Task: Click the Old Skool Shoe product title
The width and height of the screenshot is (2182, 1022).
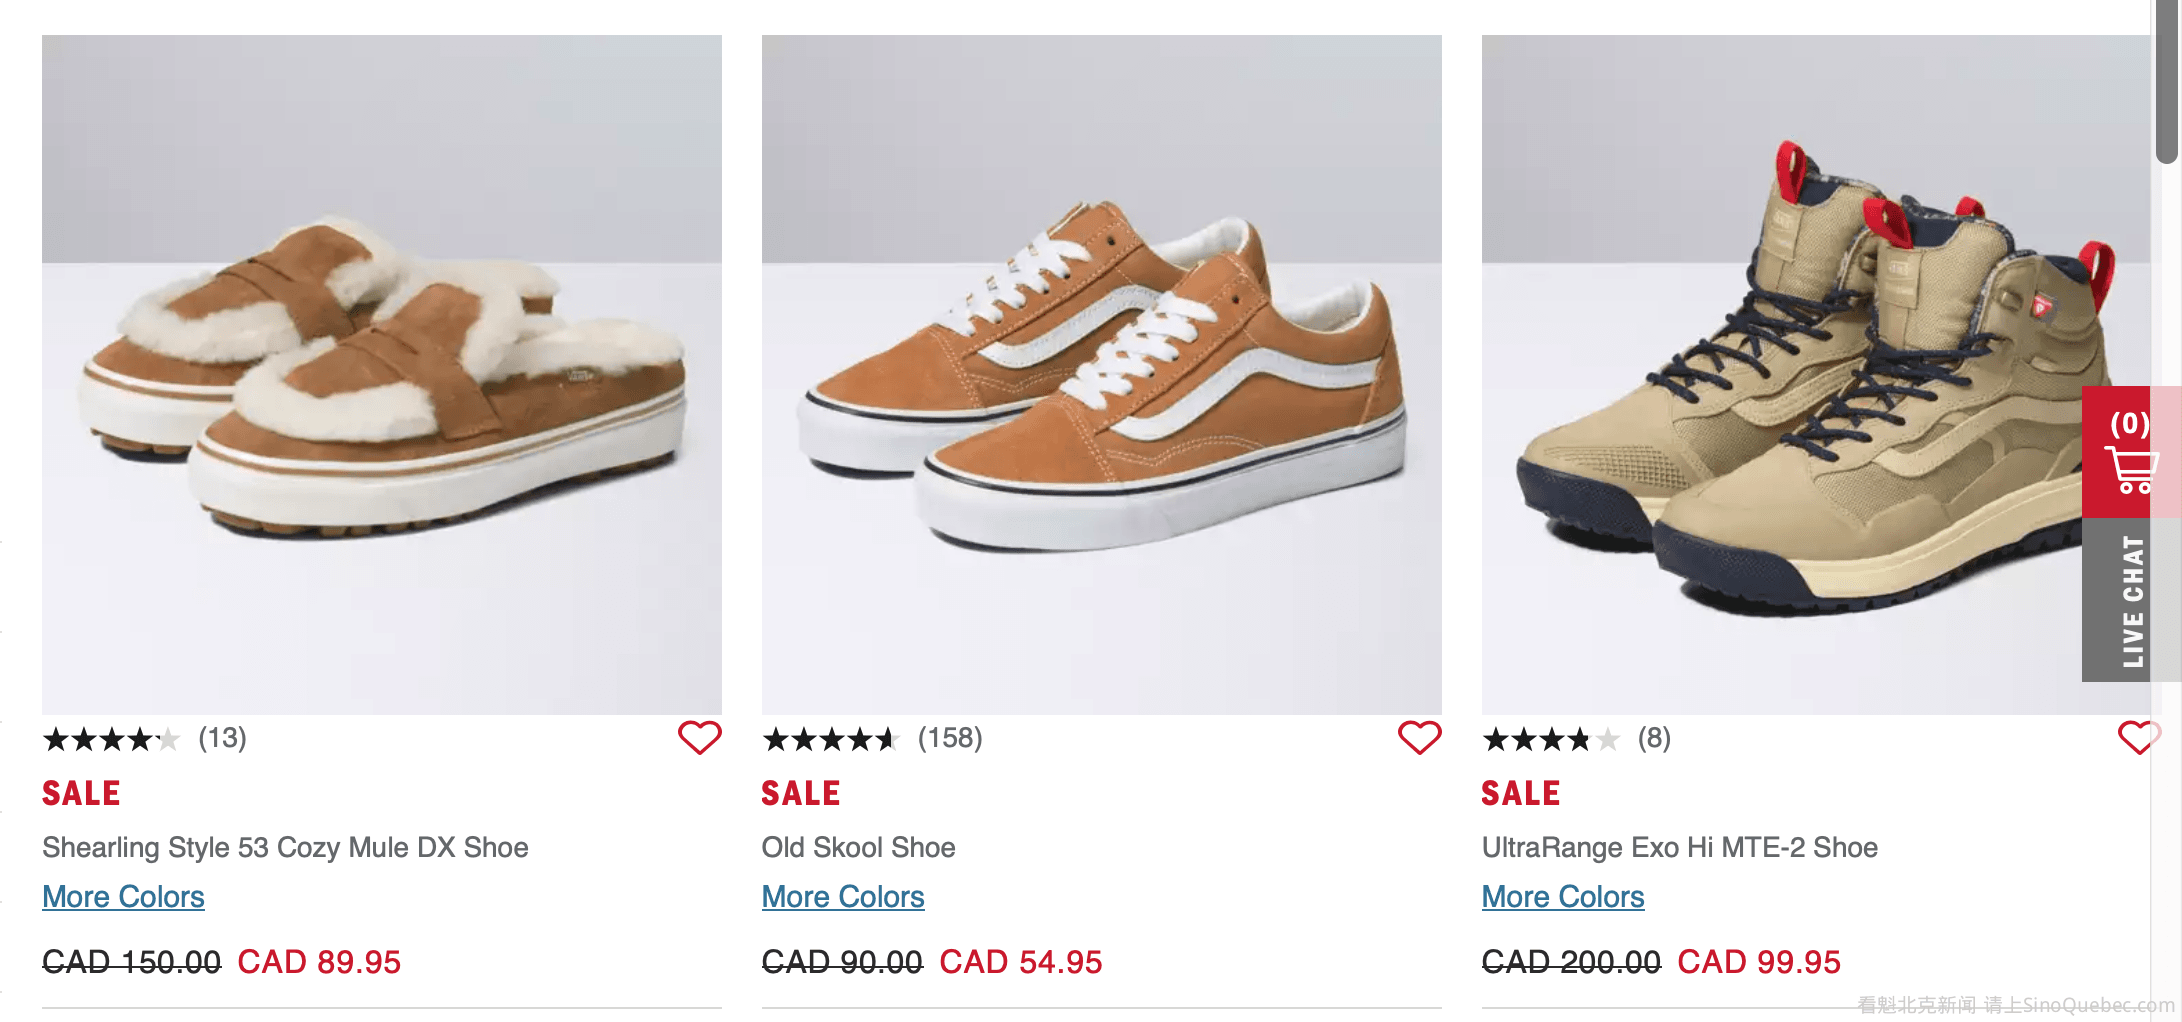Action: [858, 848]
